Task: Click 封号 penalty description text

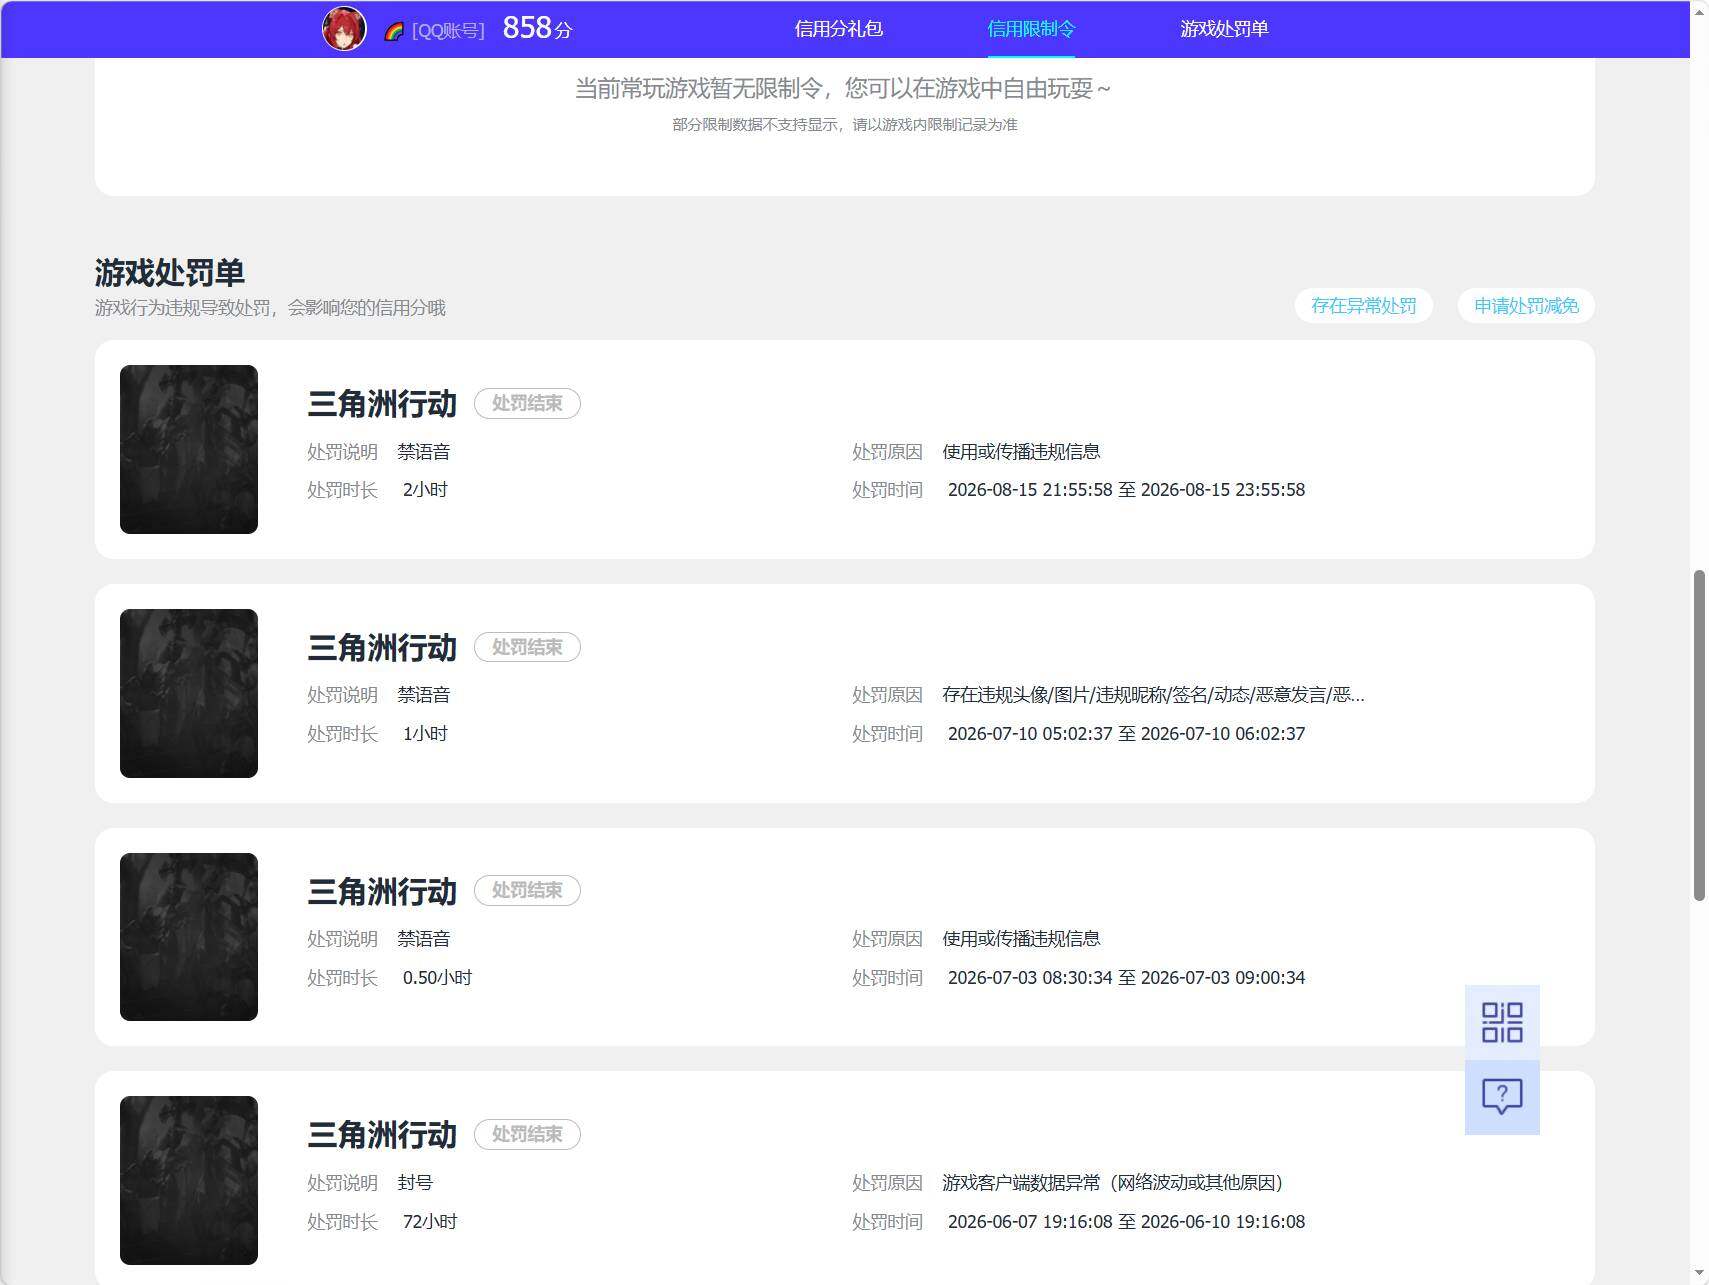Action: 415,1183
